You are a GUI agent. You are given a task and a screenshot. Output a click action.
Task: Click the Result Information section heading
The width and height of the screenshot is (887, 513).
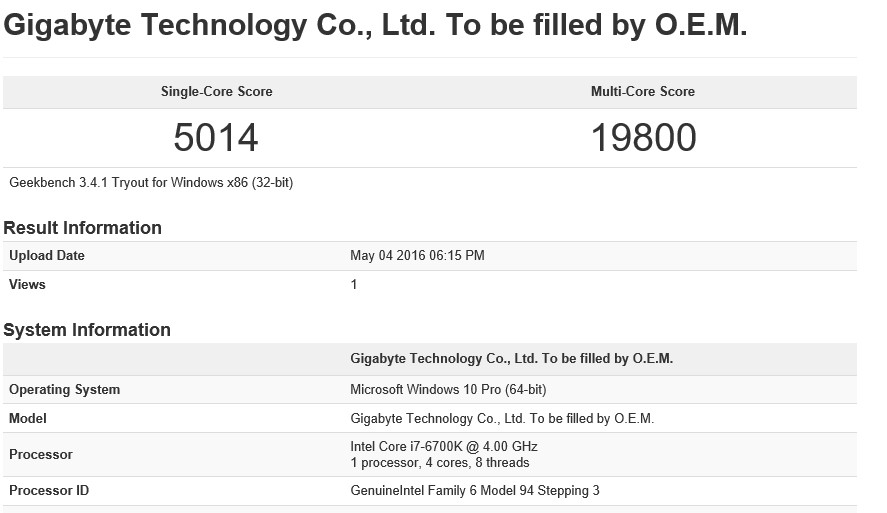[x=83, y=228]
